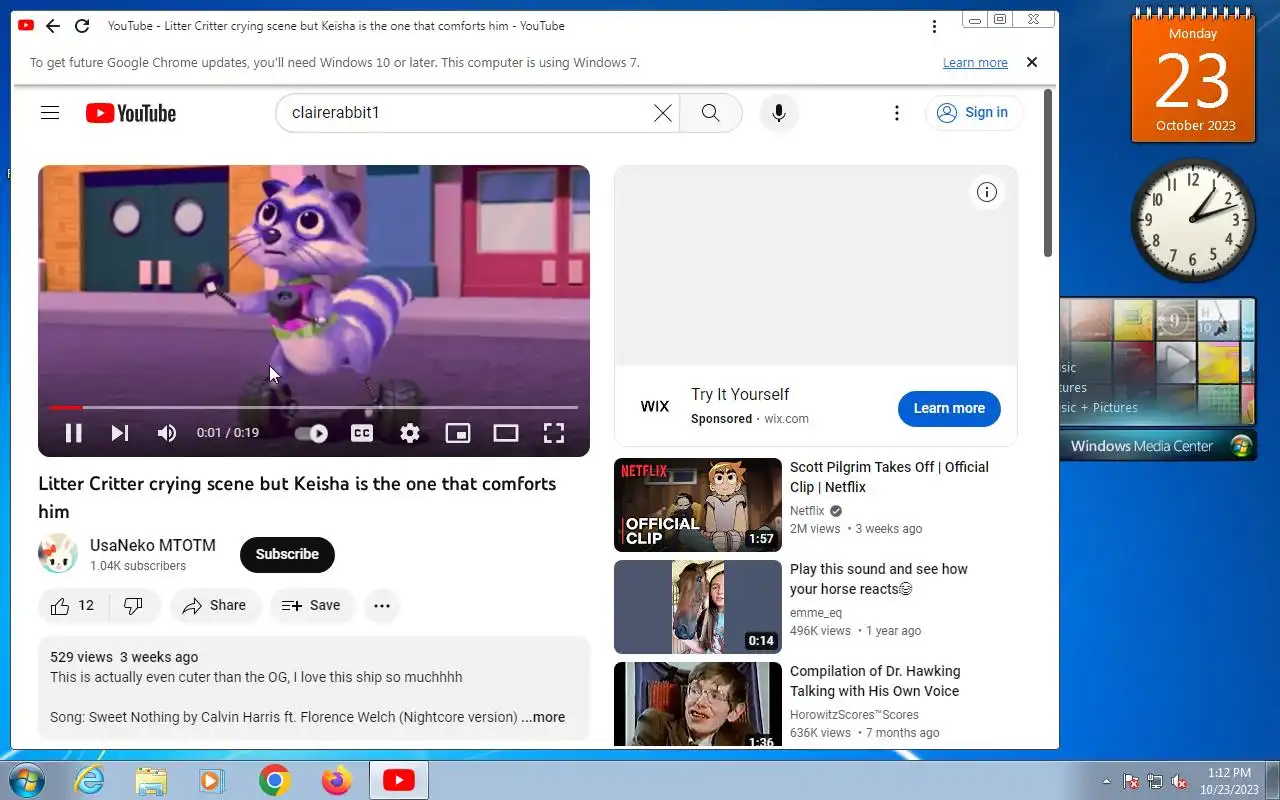Click the analog clock gadget
The width and height of the screenshot is (1280, 800).
(1193, 220)
